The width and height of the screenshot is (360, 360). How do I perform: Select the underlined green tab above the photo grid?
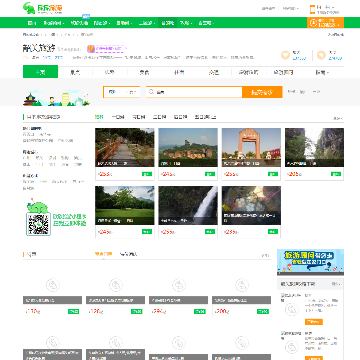[99, 117]
